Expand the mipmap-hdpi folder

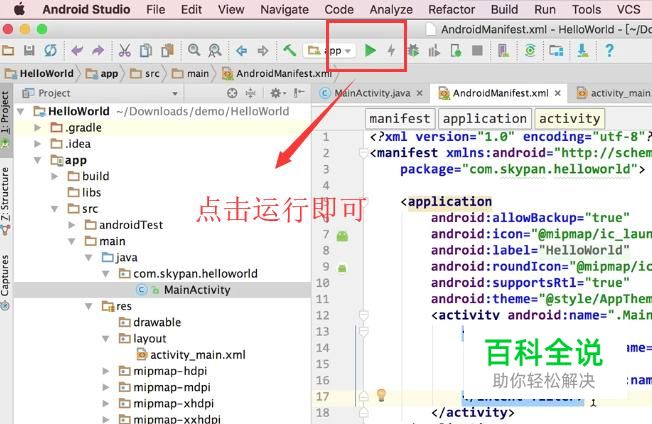tap(106, 371)
